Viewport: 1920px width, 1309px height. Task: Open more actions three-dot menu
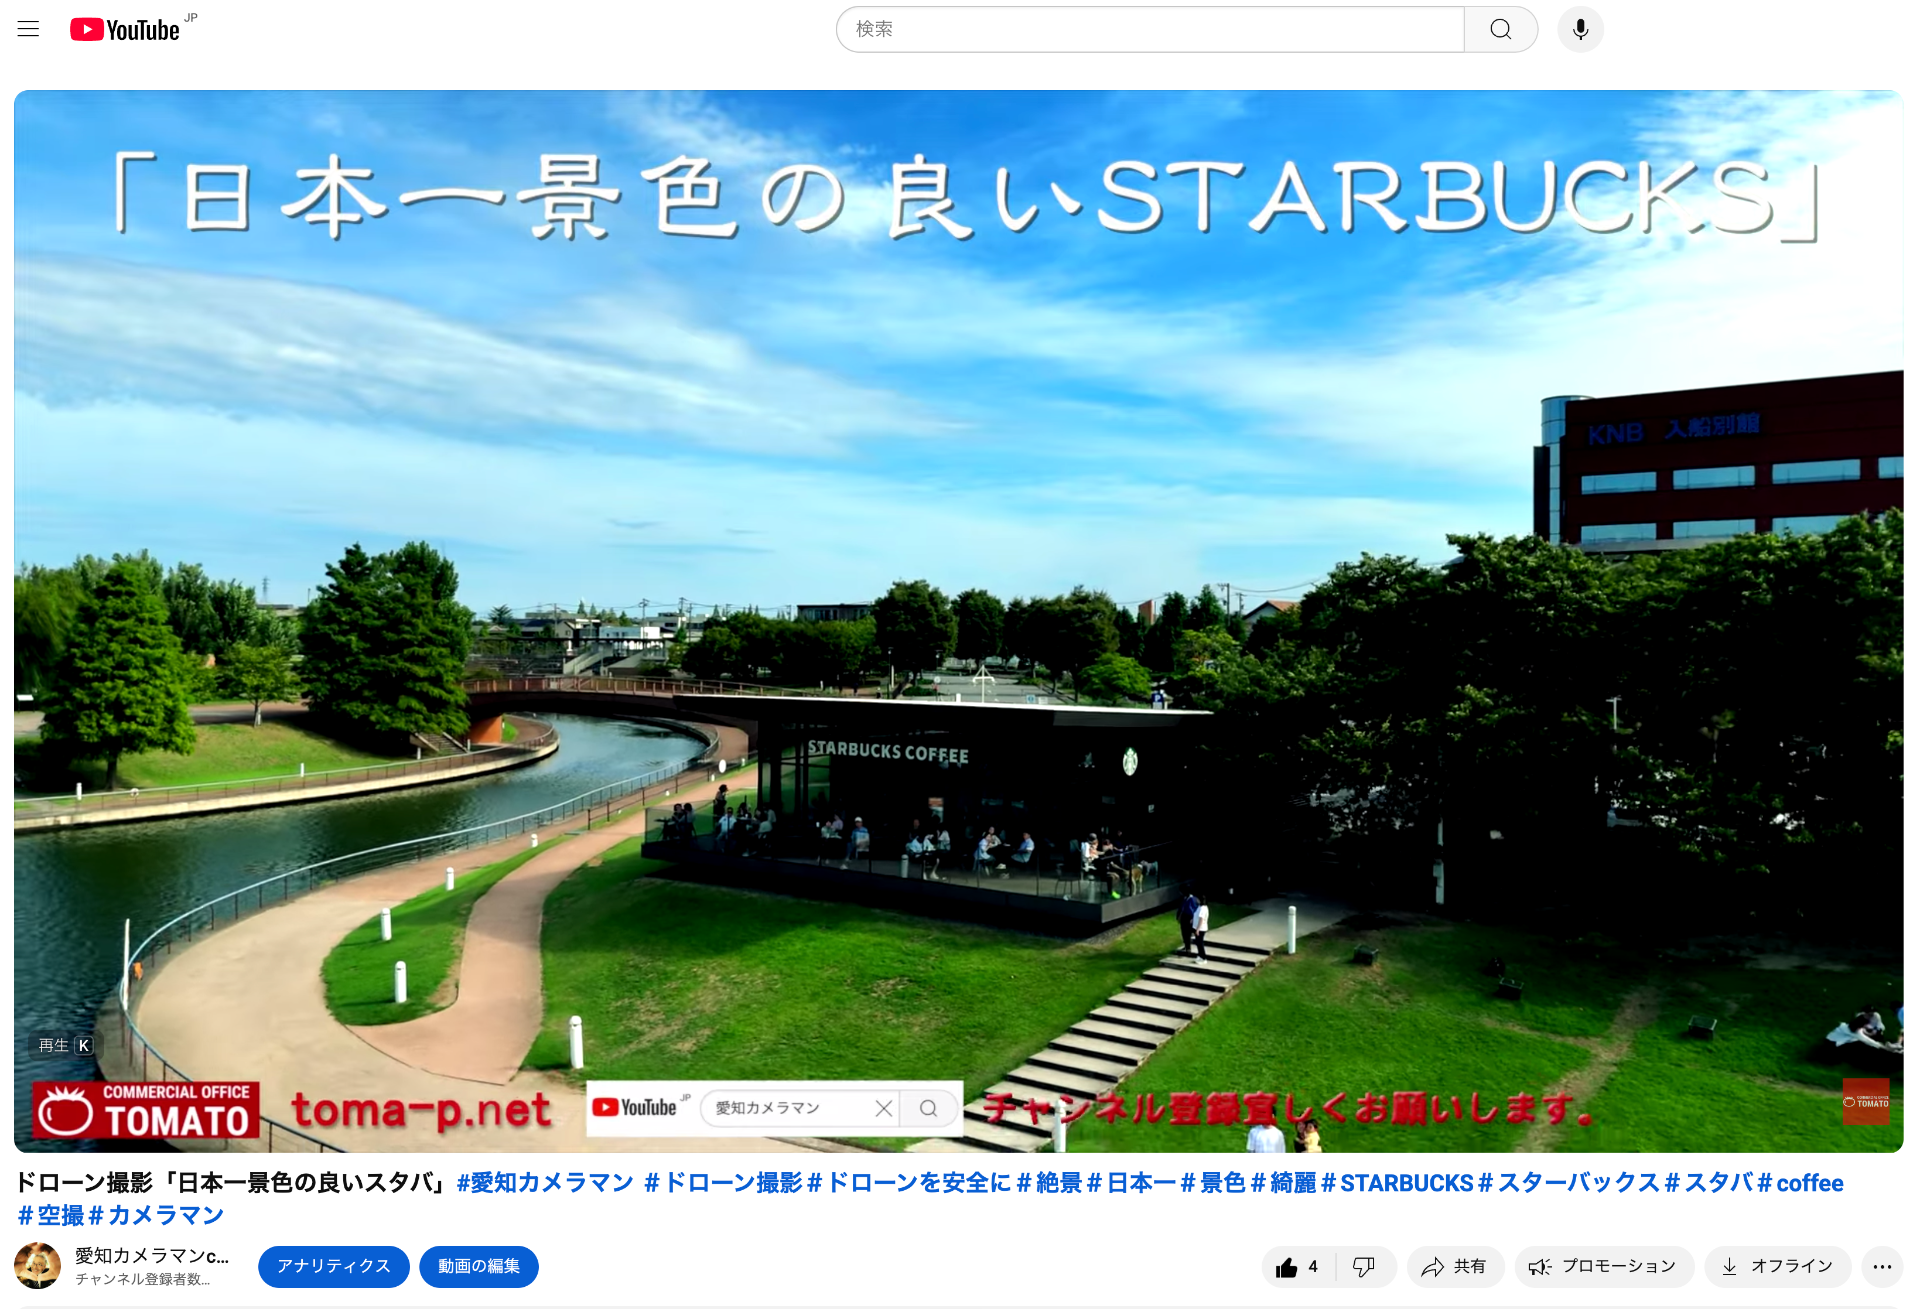click(1881, 1267)
